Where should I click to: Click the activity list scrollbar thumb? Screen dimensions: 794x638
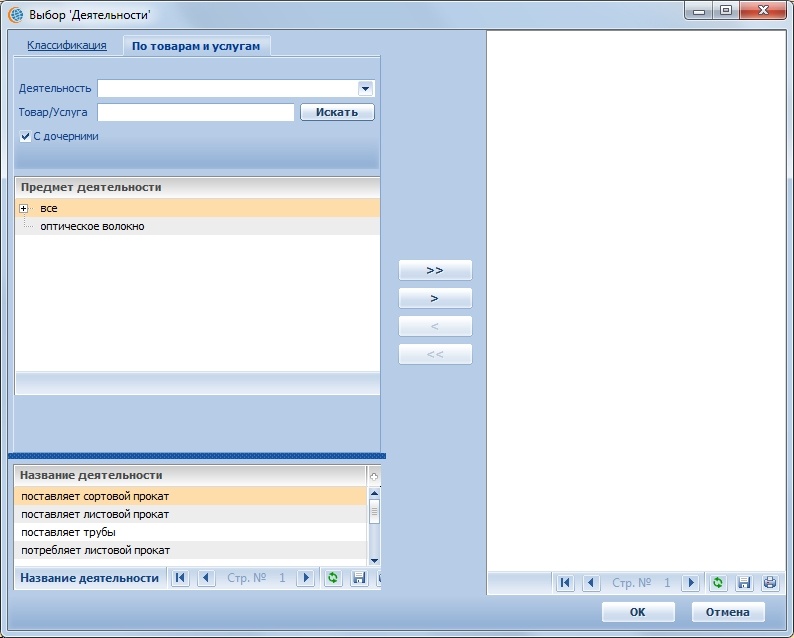(374, 511)
